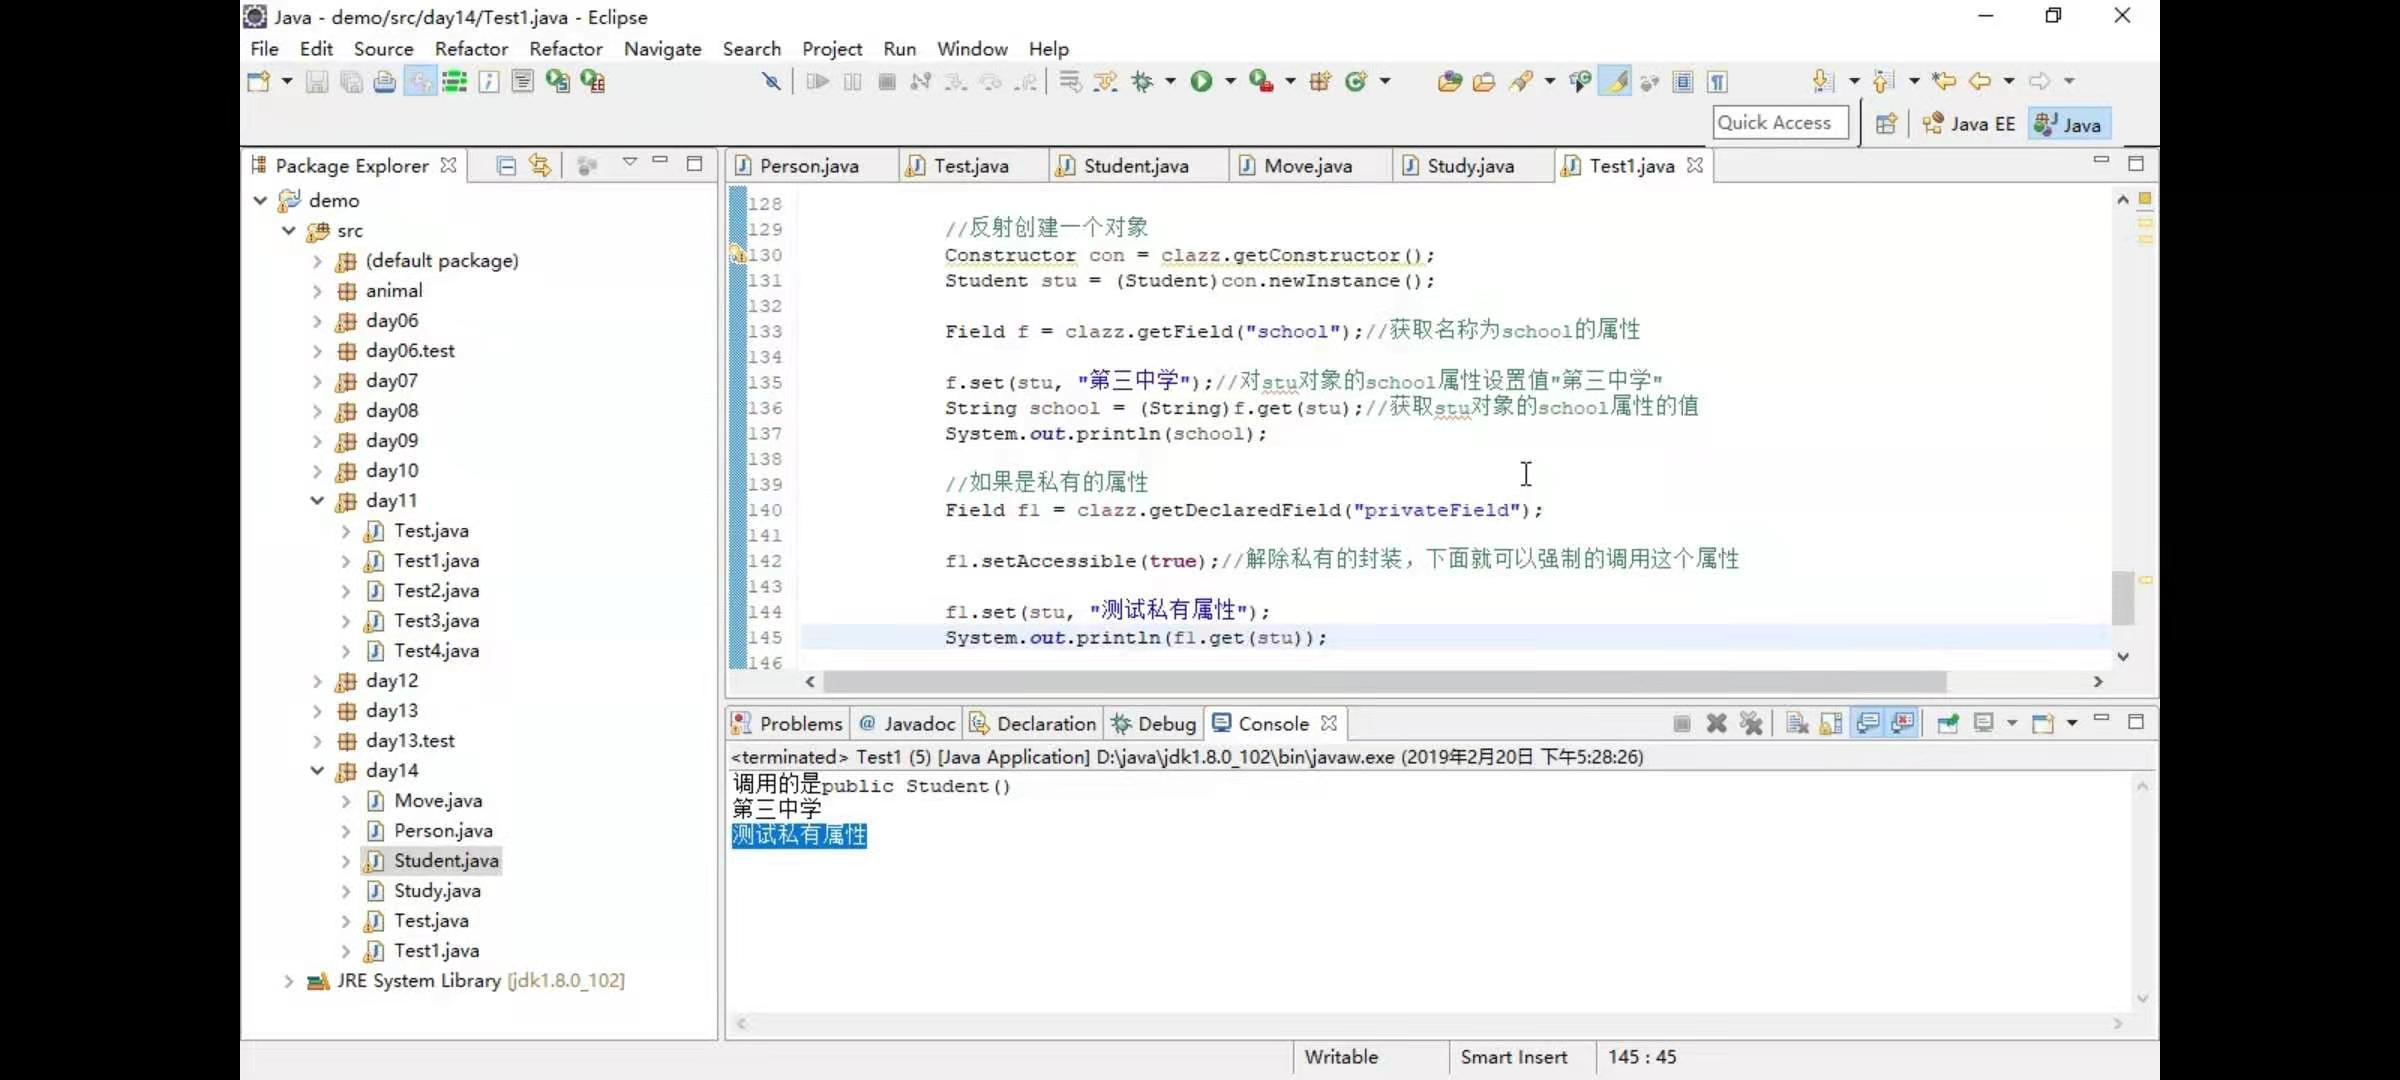The image size is (2400, 1080).
Task: Toggle Link with Editor in Package Explorer
Action: click(x=540, y=165)
